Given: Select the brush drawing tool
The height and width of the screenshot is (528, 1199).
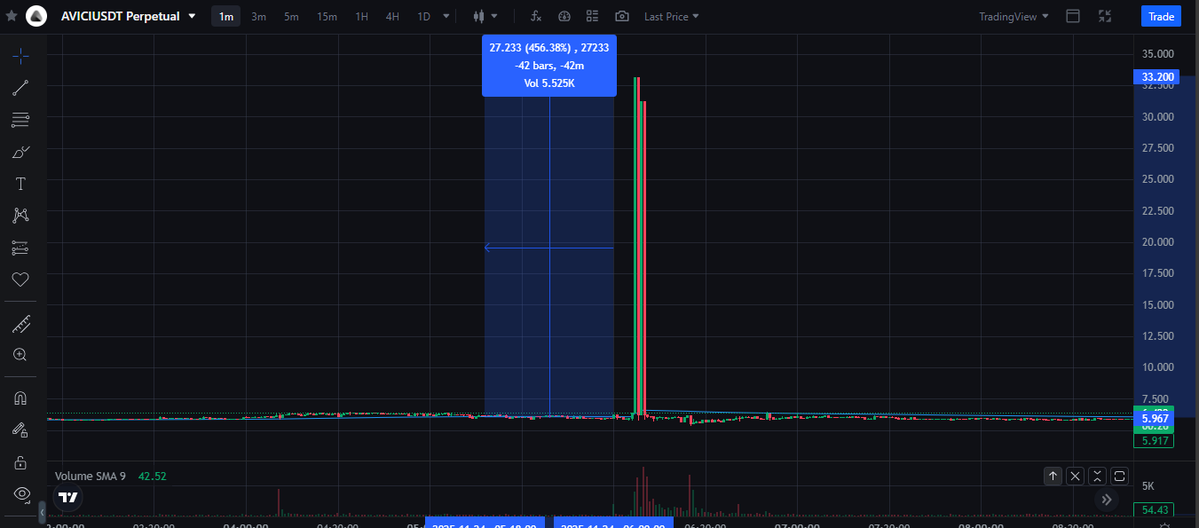Looking at the screenshot, I should coord(21,152).
